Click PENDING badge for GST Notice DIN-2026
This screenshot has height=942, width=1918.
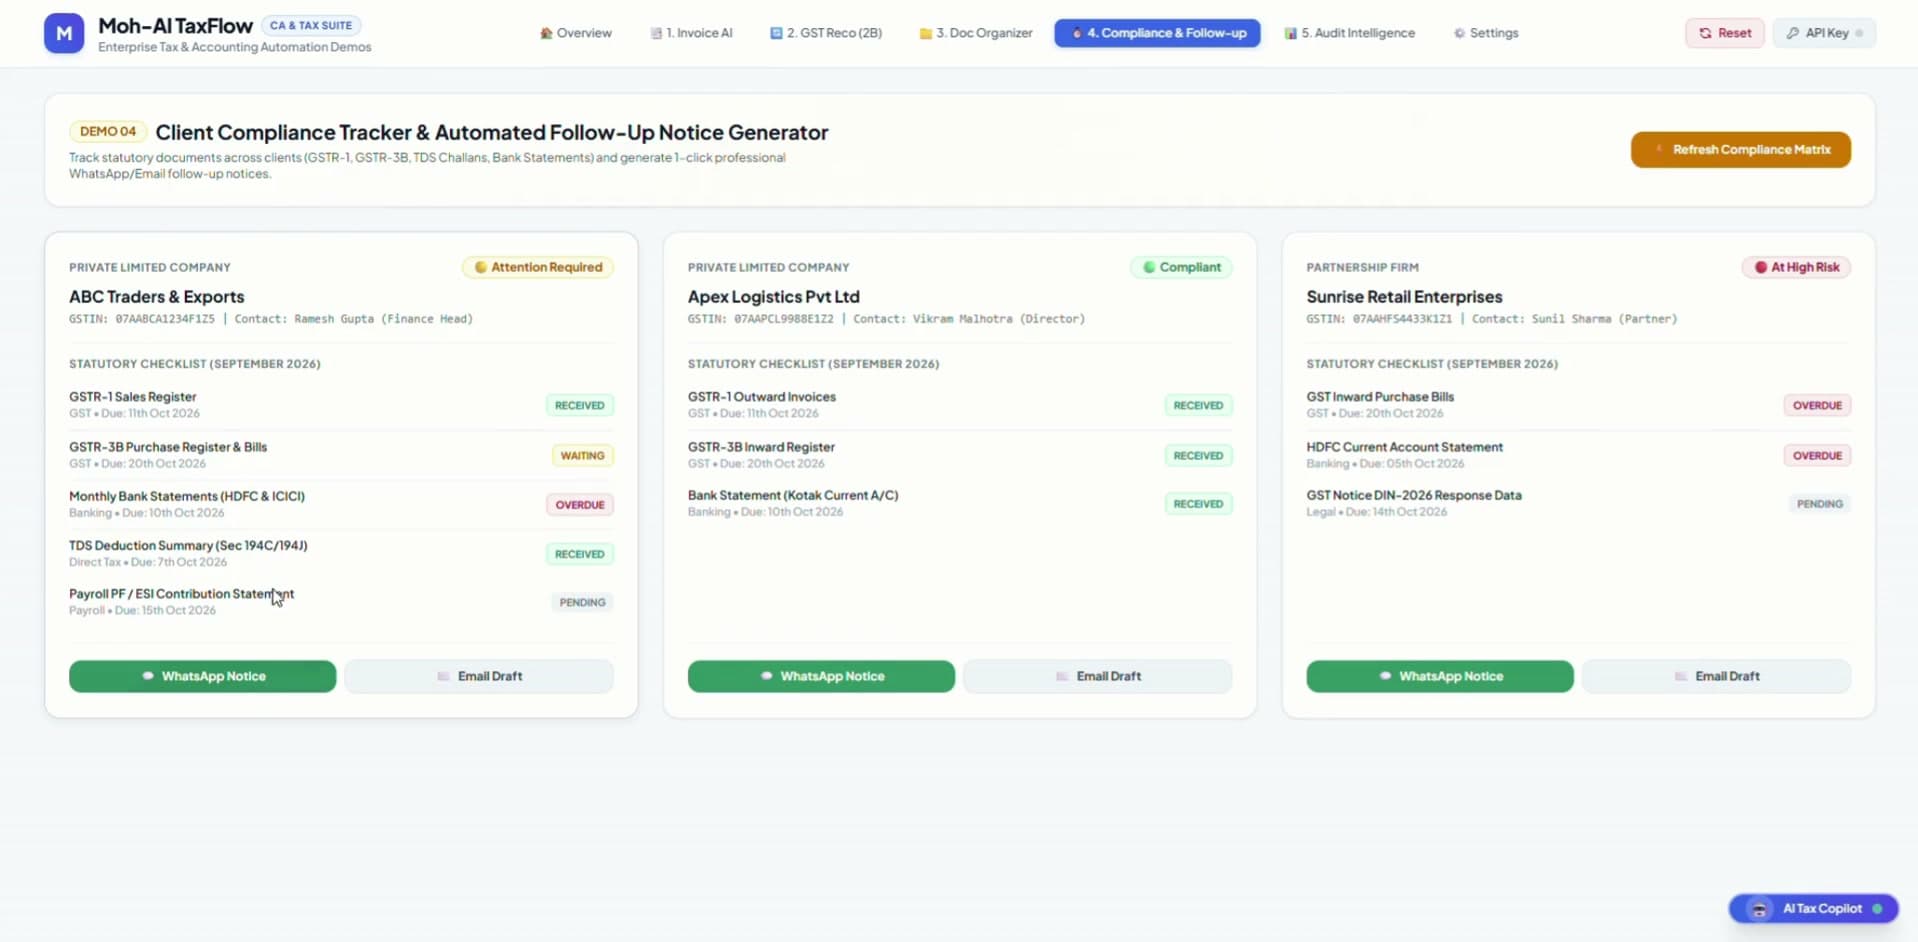point(1819,504)
